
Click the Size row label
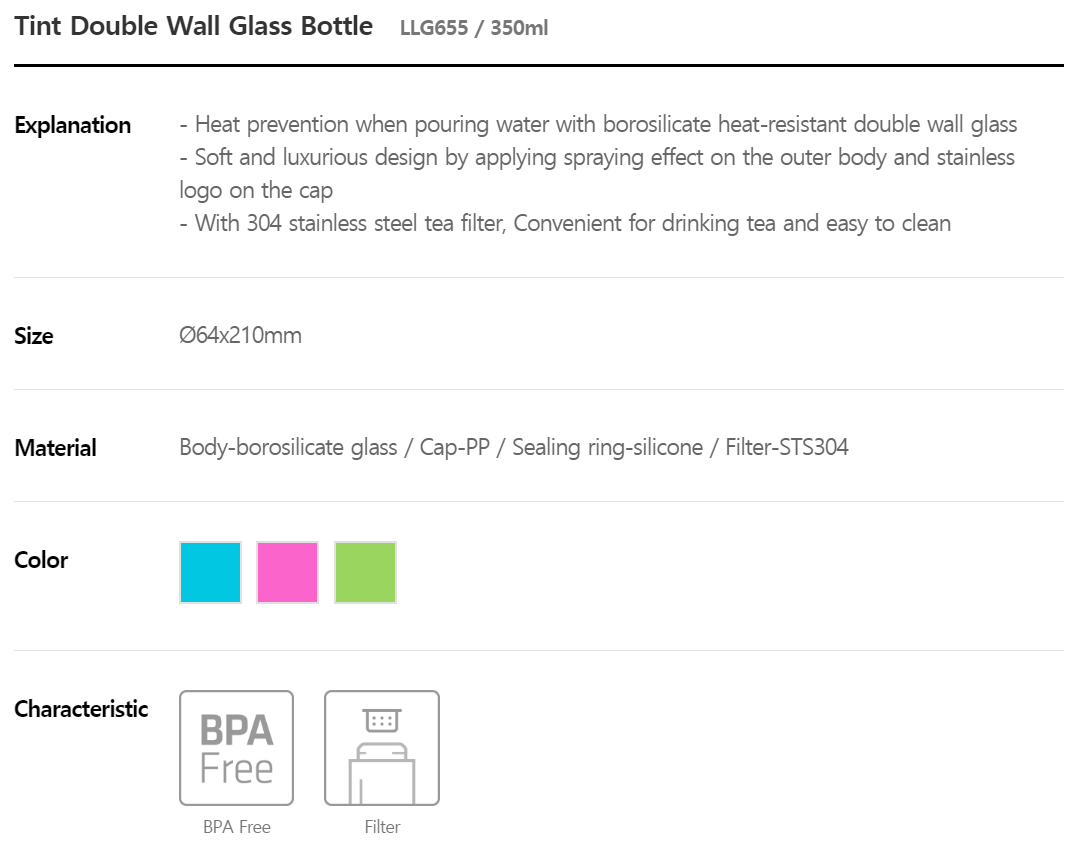pos(34,336)
